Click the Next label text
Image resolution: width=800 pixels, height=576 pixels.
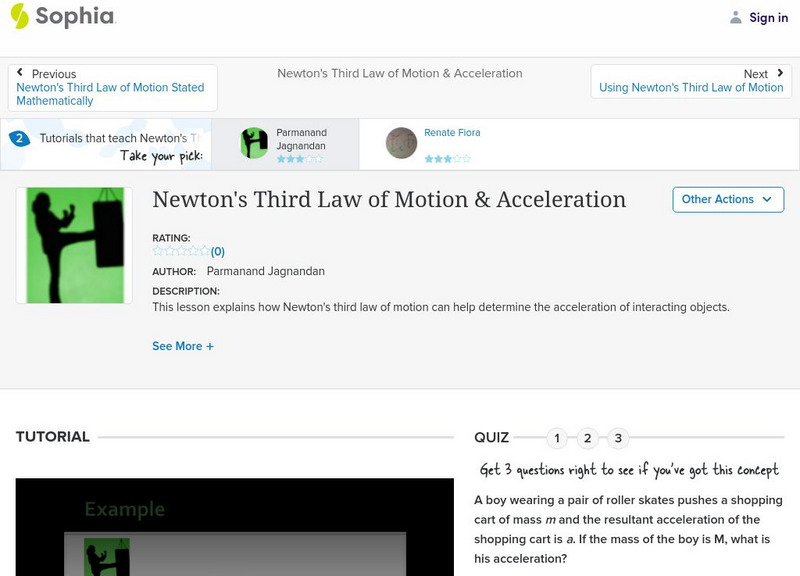tap(756, 74)
